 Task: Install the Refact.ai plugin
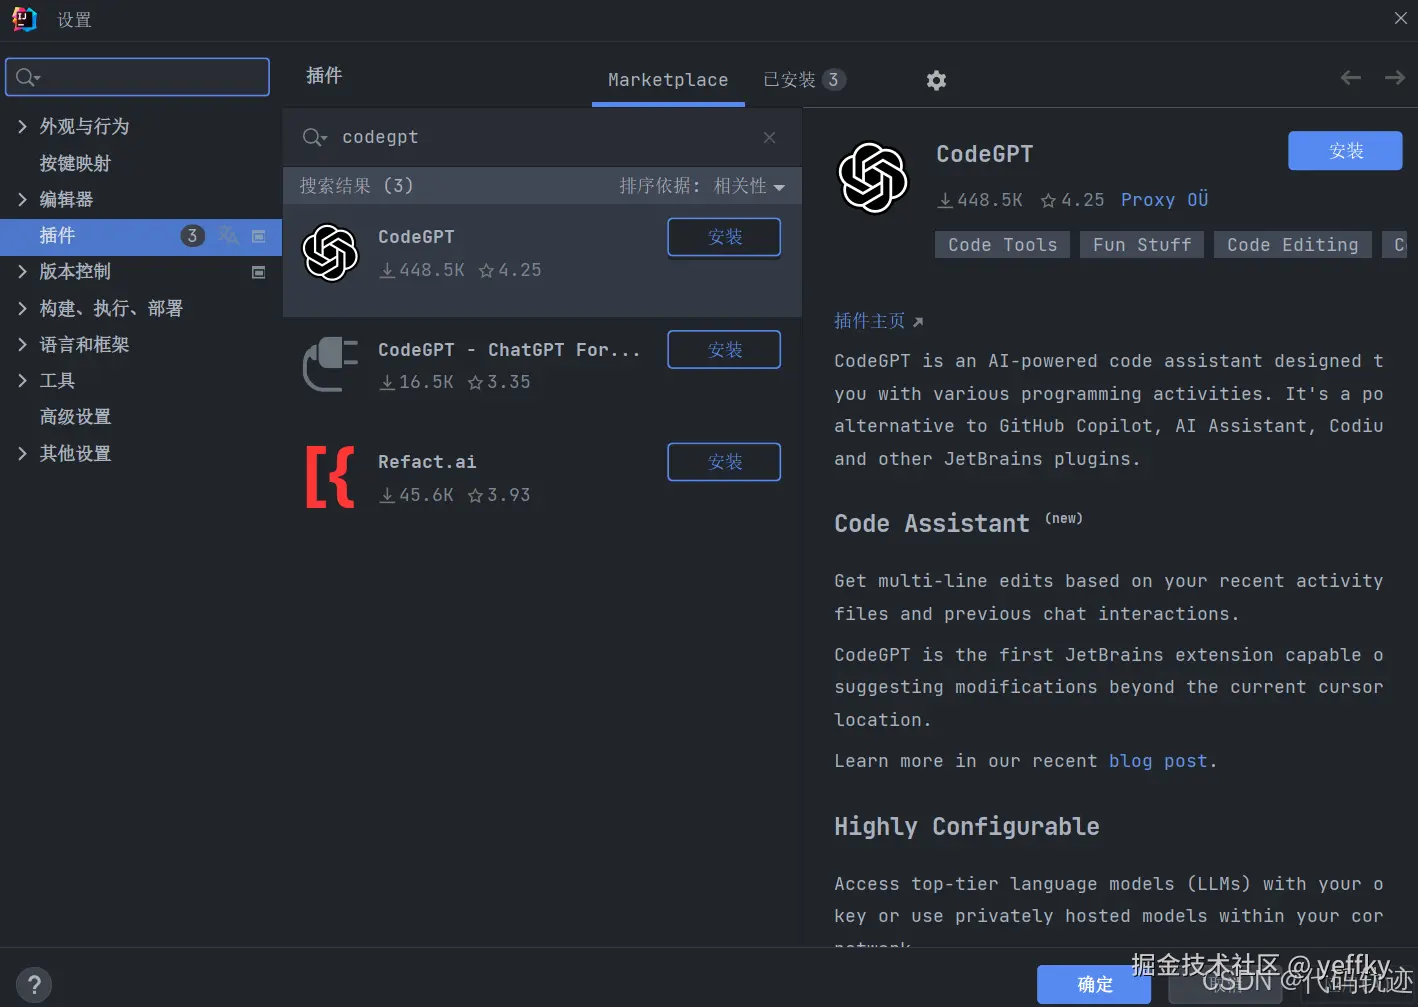(724, 462)
